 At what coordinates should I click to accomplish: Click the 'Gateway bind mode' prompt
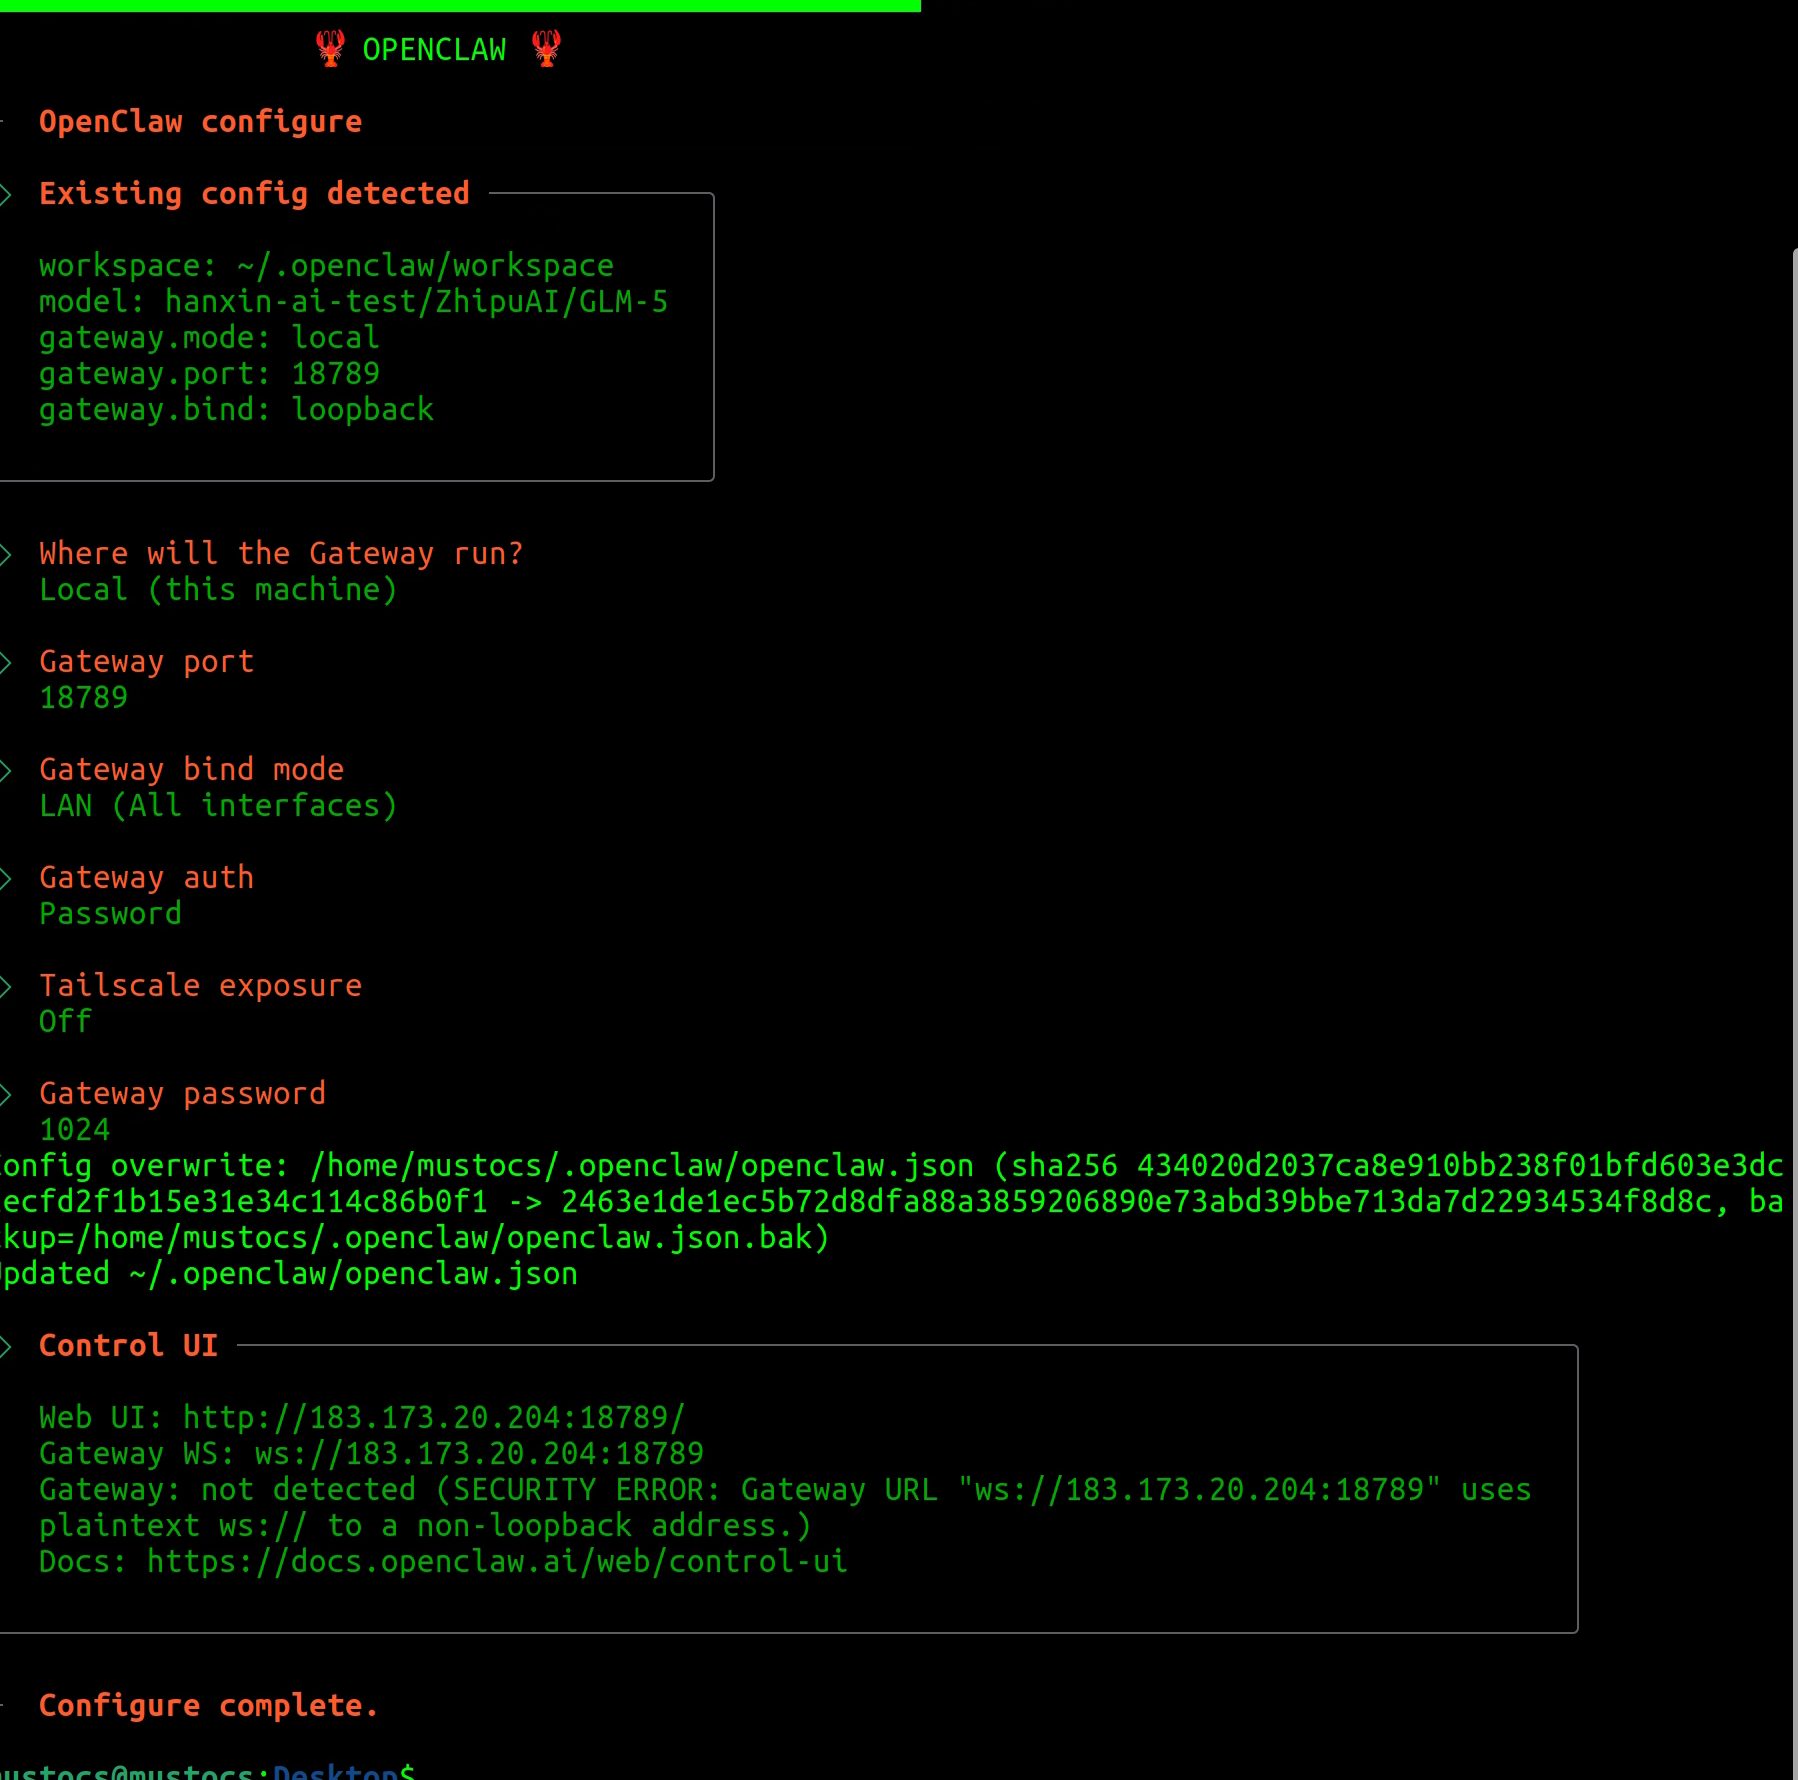[x=191, y=770]
